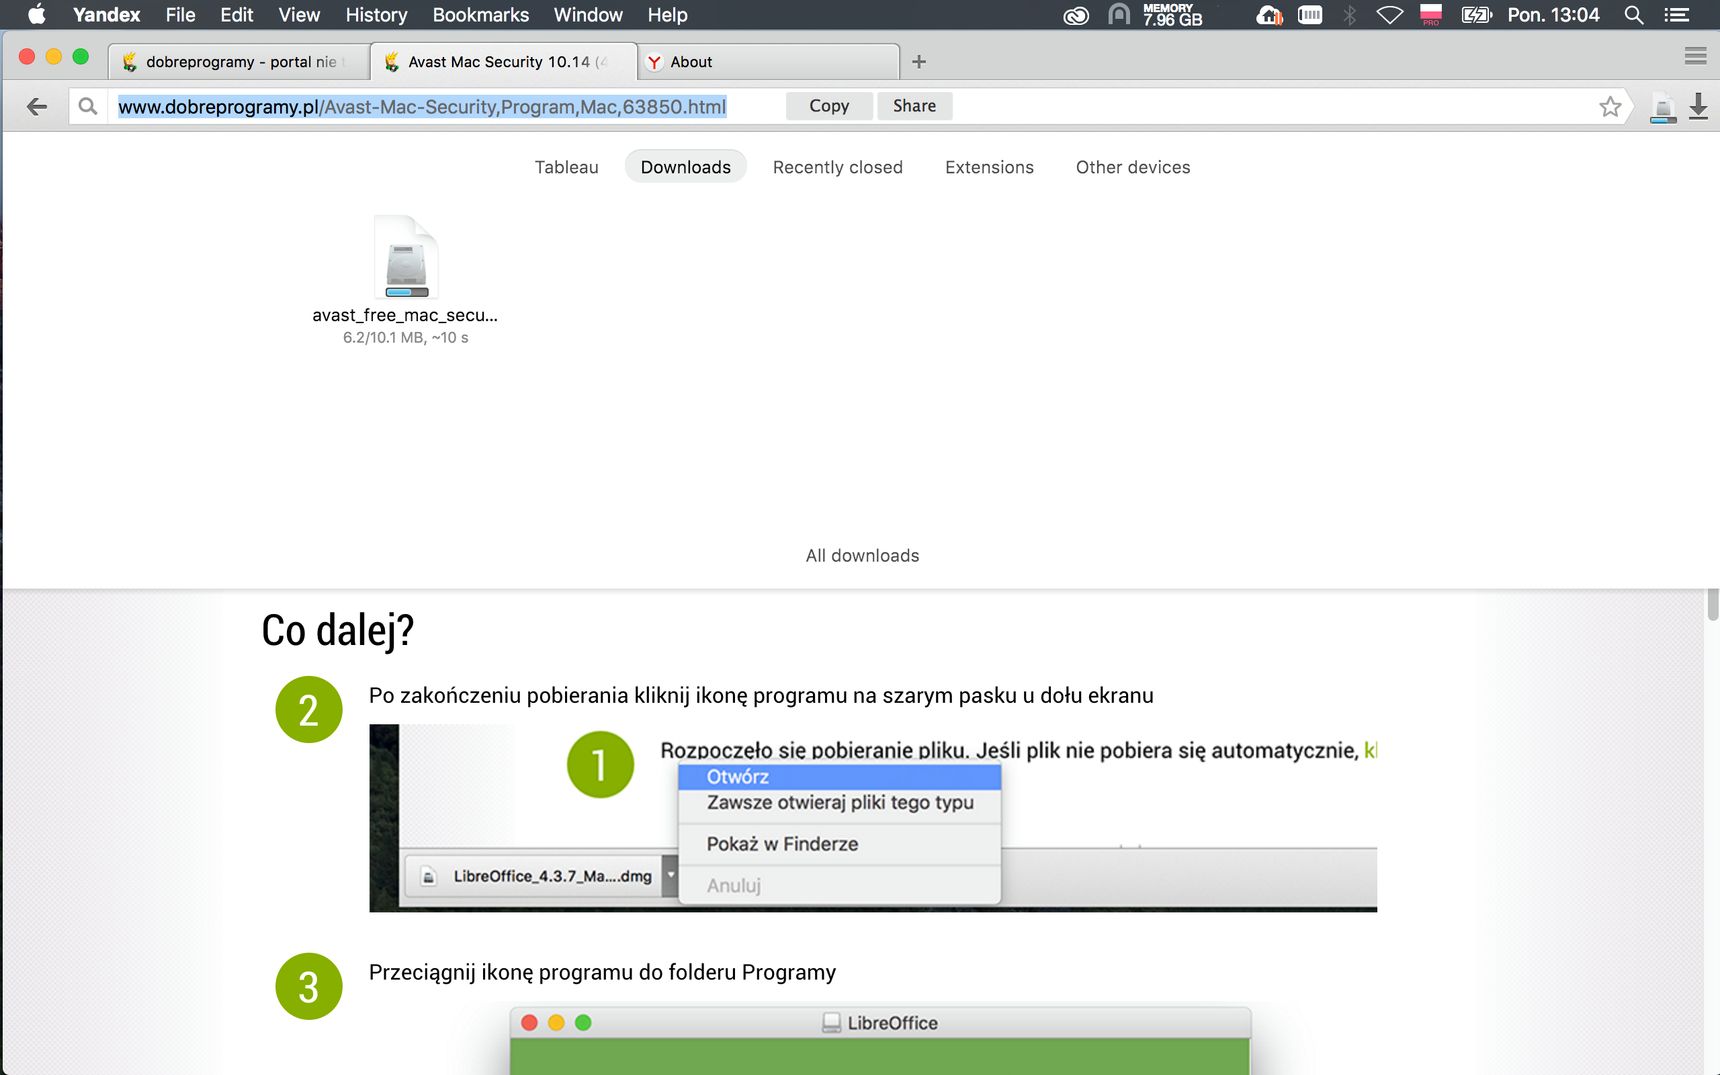
Task: Click the Share button in address bar
Action: coord(915,106)
